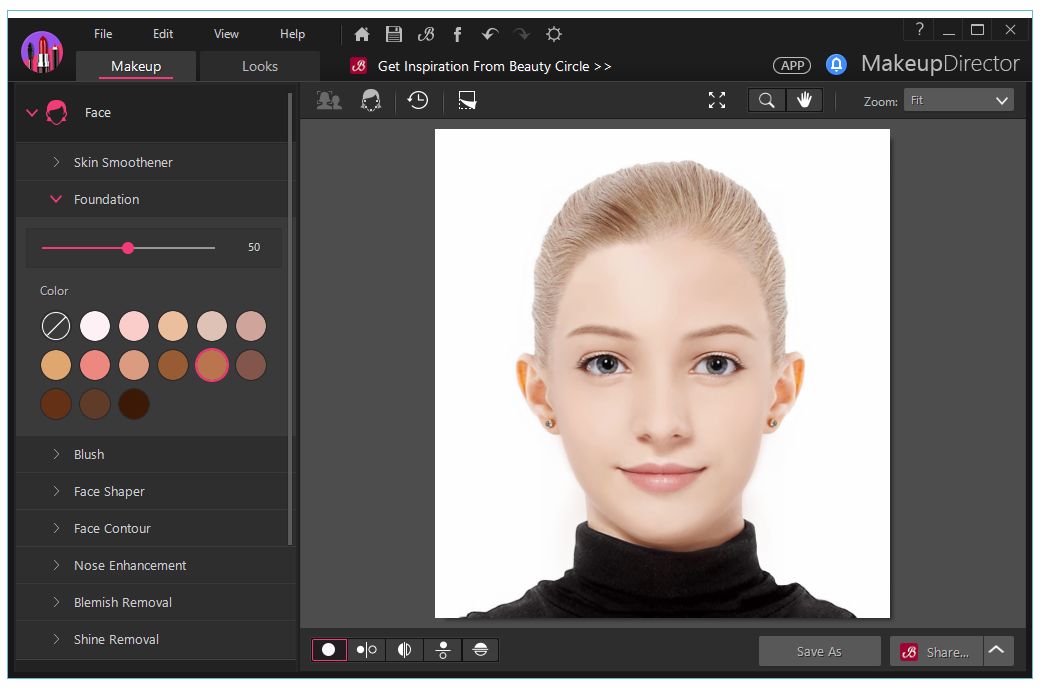Click the Share button

click(x=936, y=651)
